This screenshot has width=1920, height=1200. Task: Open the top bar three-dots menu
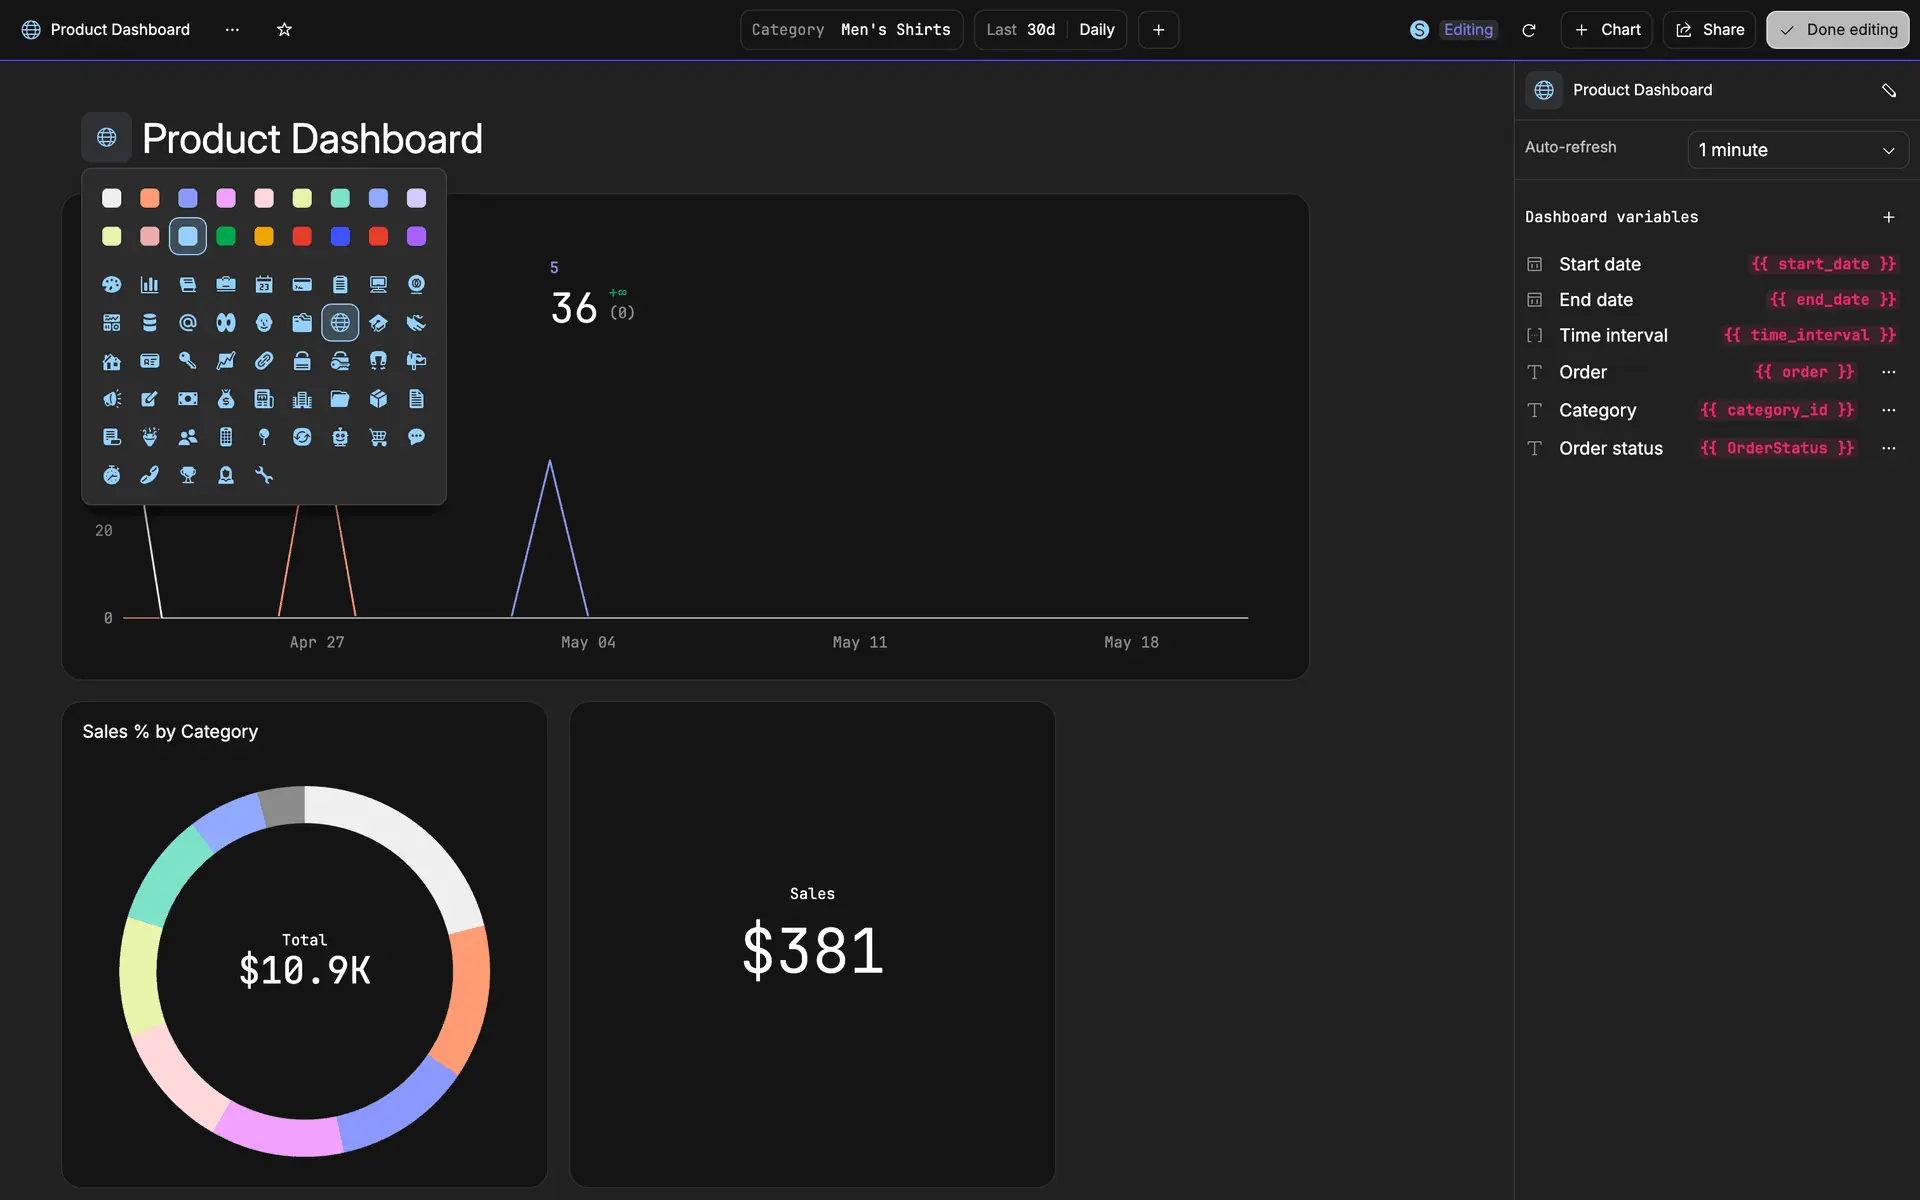pyautogui.click(x=232, y=30)
